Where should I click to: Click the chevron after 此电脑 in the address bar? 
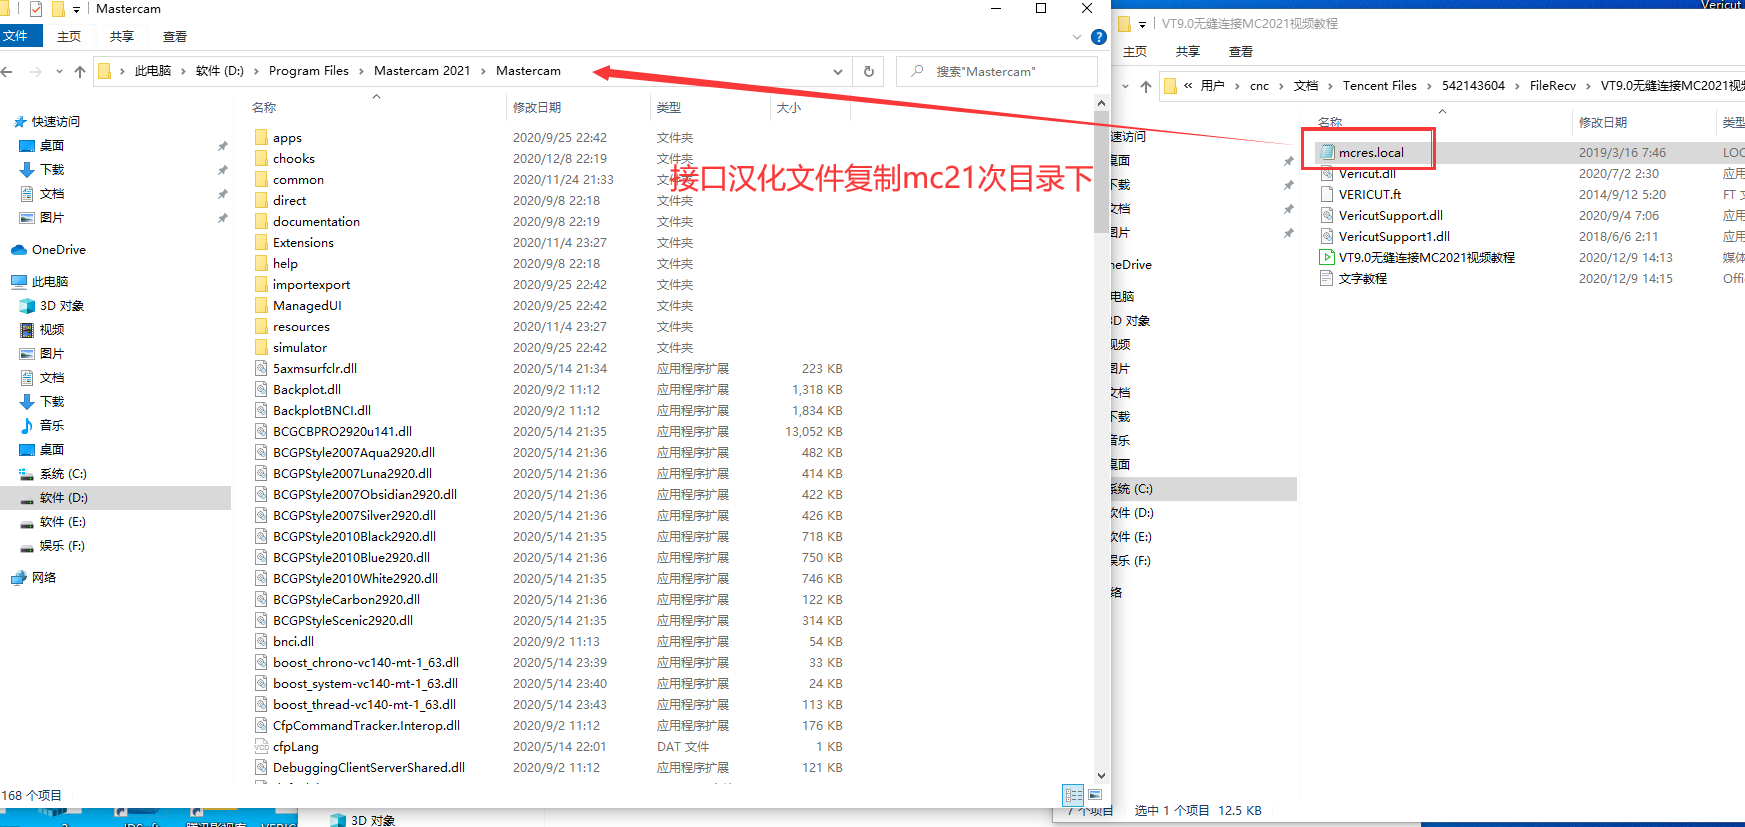184,71
